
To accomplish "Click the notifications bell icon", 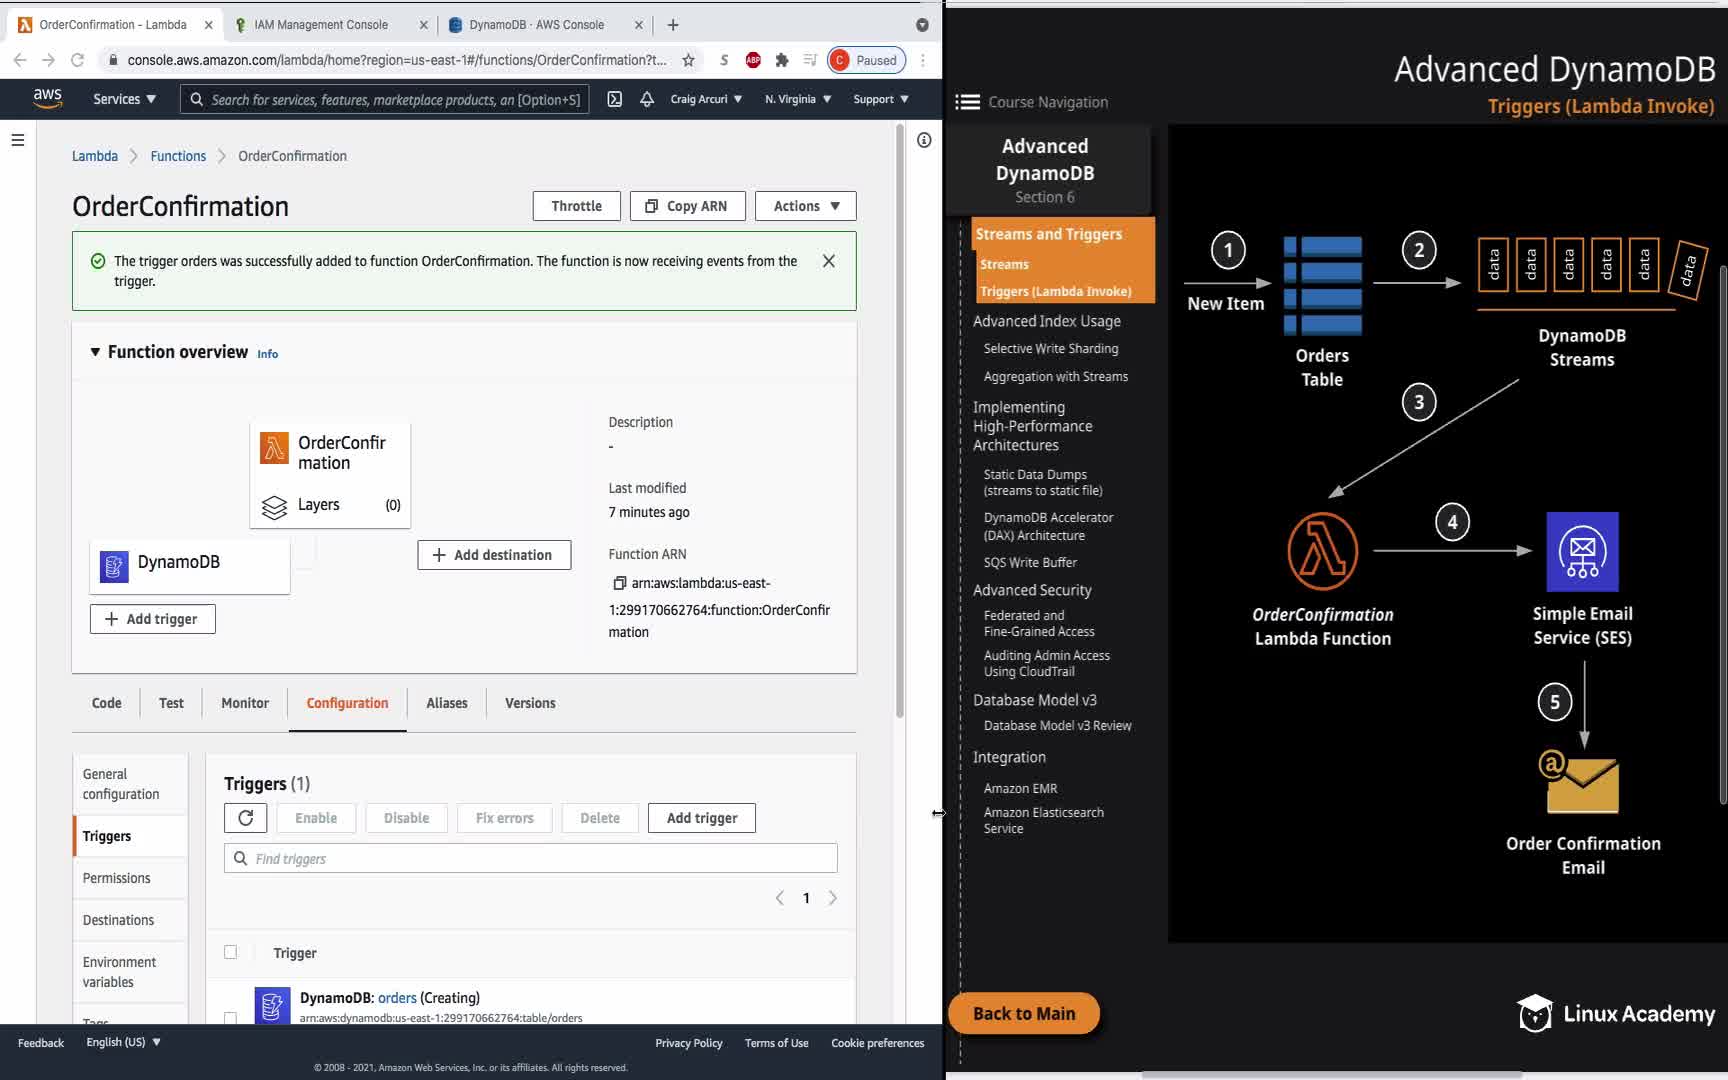I will (x=647, y=99).
